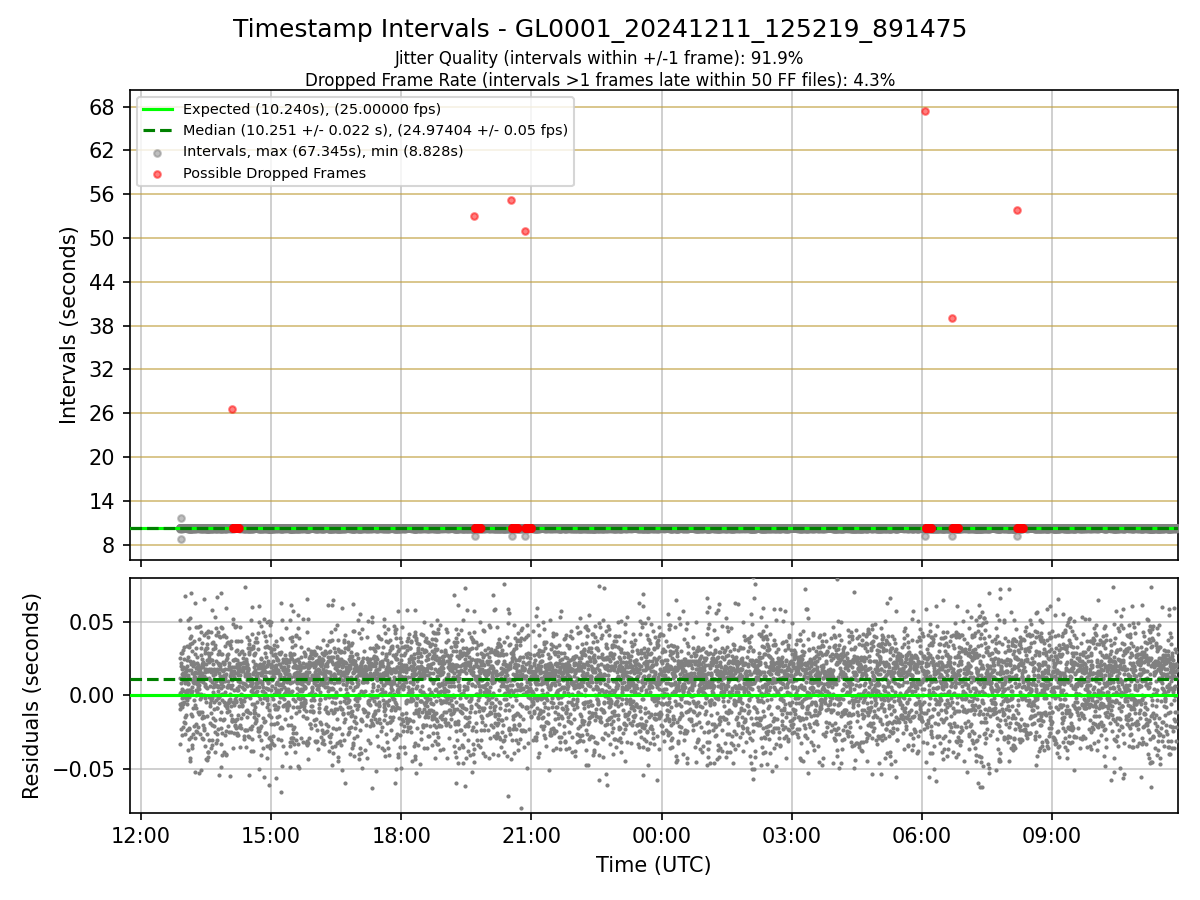Click the plot title 'Timestamp Intervals - GL0001_20241211_125219_891475'
Image resolution: width=1200 pixels, height=900 pixels.
tap(600, 29)
